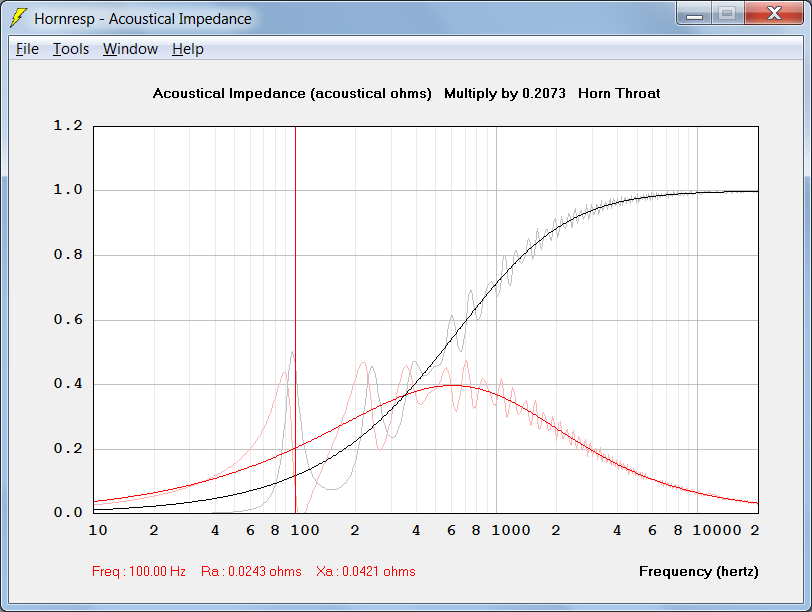Click the 1.0 vertical axis label
This screenshot has width=812, height=612.
pos(68,190)
